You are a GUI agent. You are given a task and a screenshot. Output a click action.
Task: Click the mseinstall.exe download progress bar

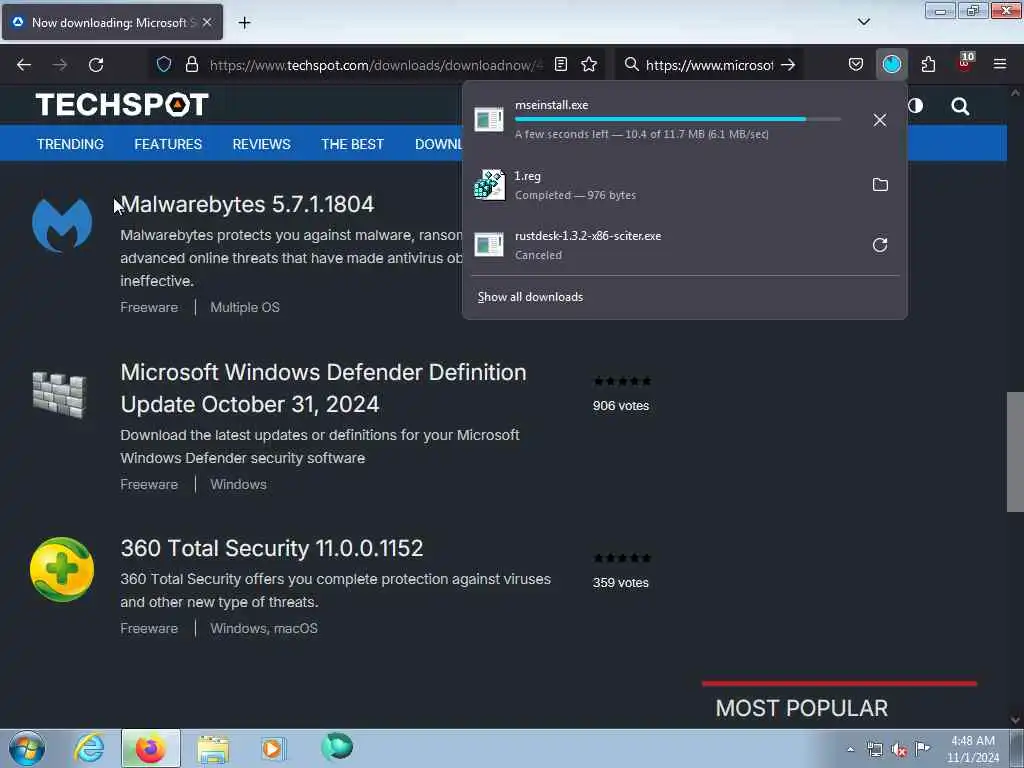click(x=678, y=120)
